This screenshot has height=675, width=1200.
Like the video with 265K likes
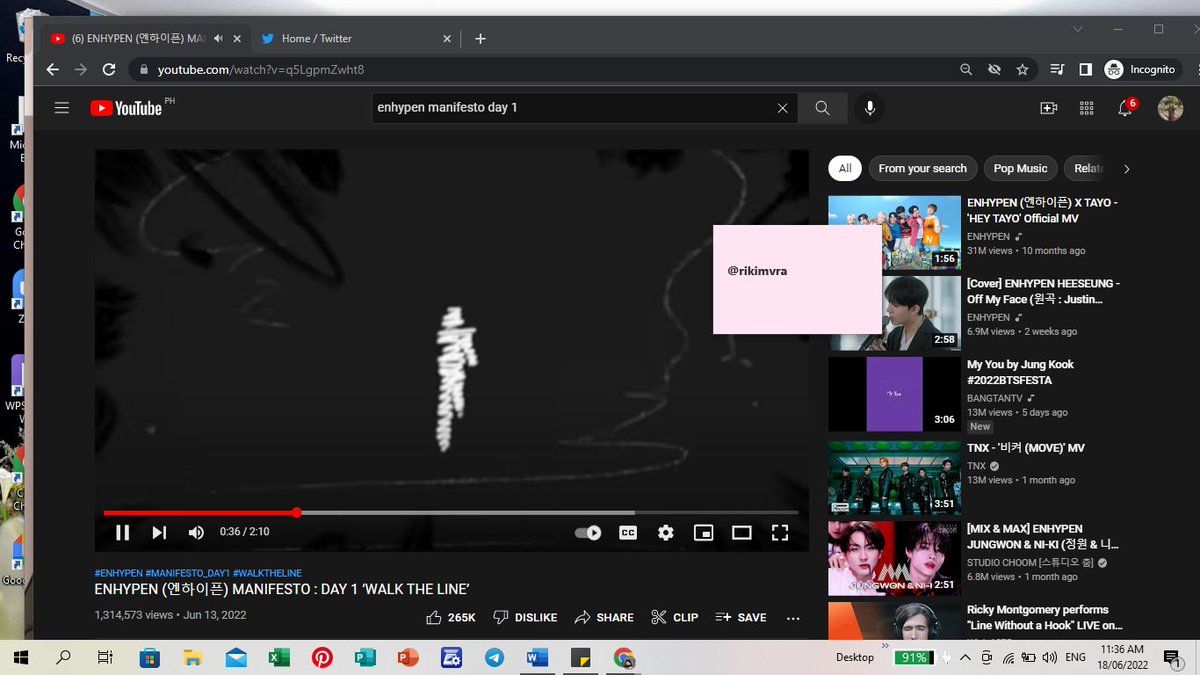pos(450,618)
